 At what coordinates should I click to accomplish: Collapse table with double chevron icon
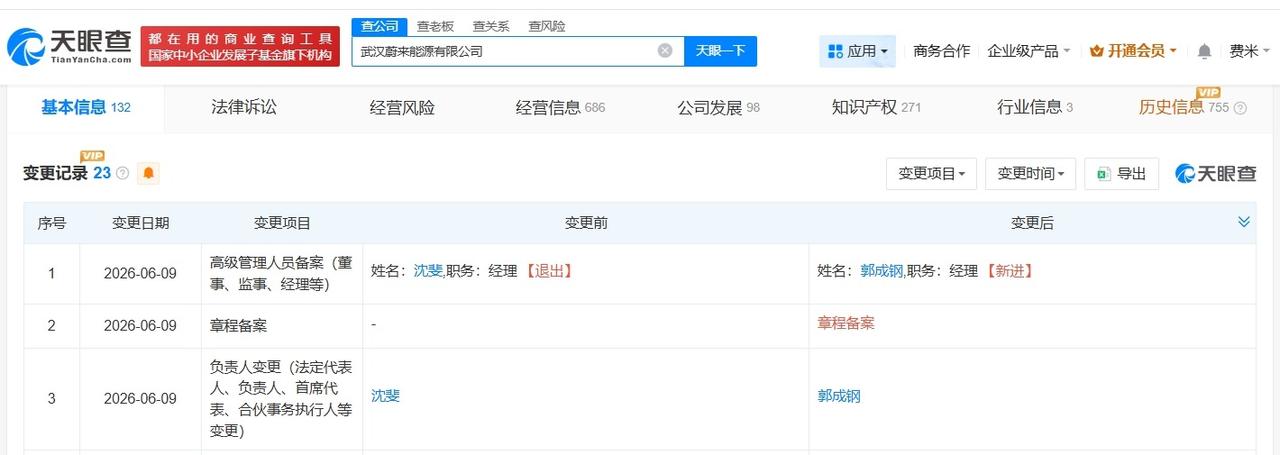(1244, 222)
